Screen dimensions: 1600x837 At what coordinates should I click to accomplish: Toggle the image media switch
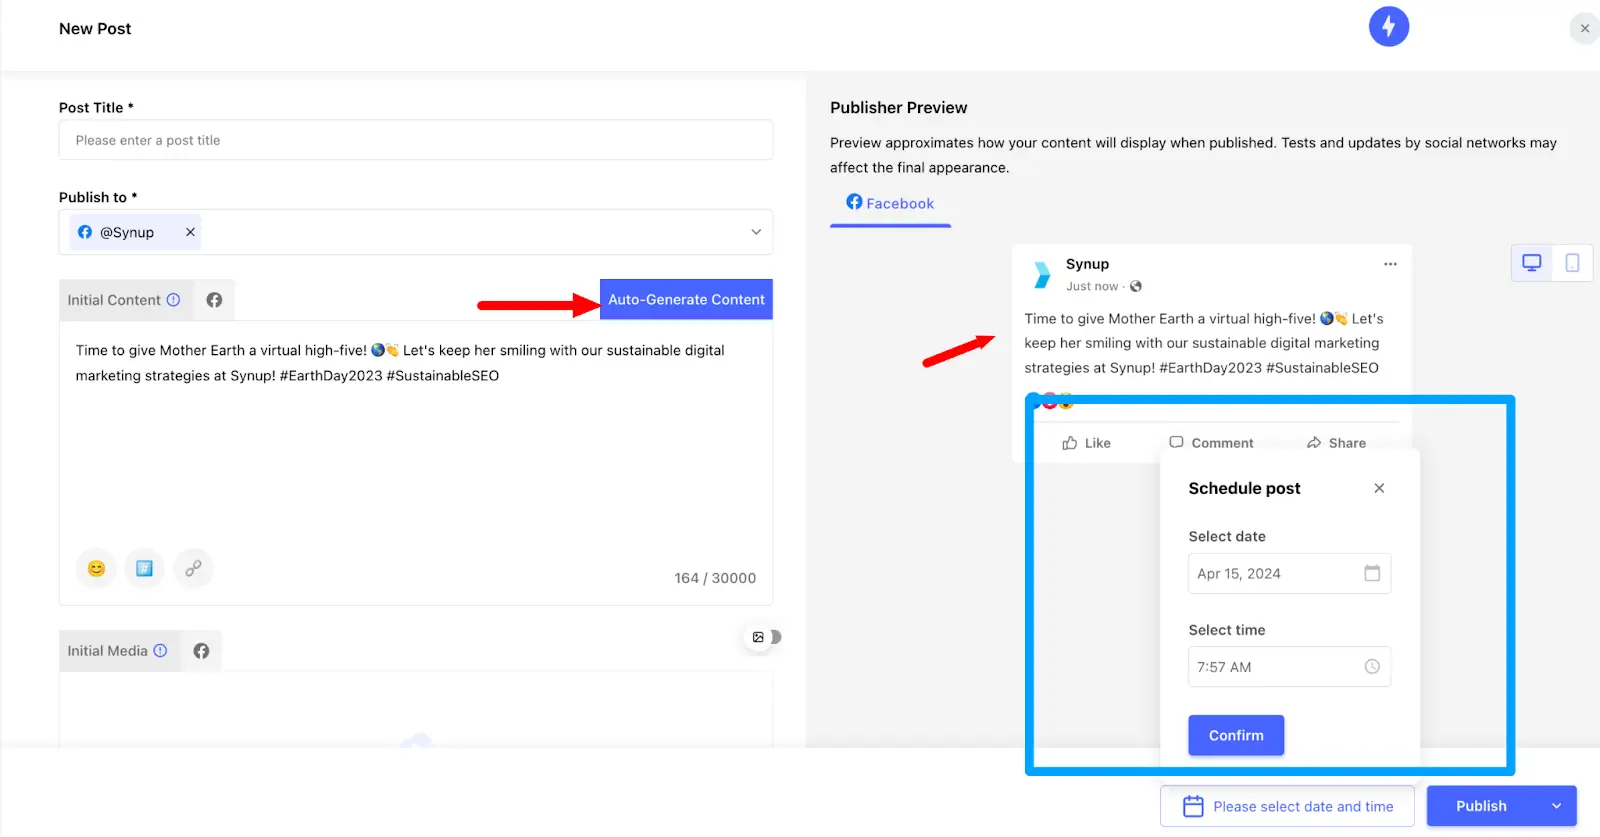tap(765, 637)
